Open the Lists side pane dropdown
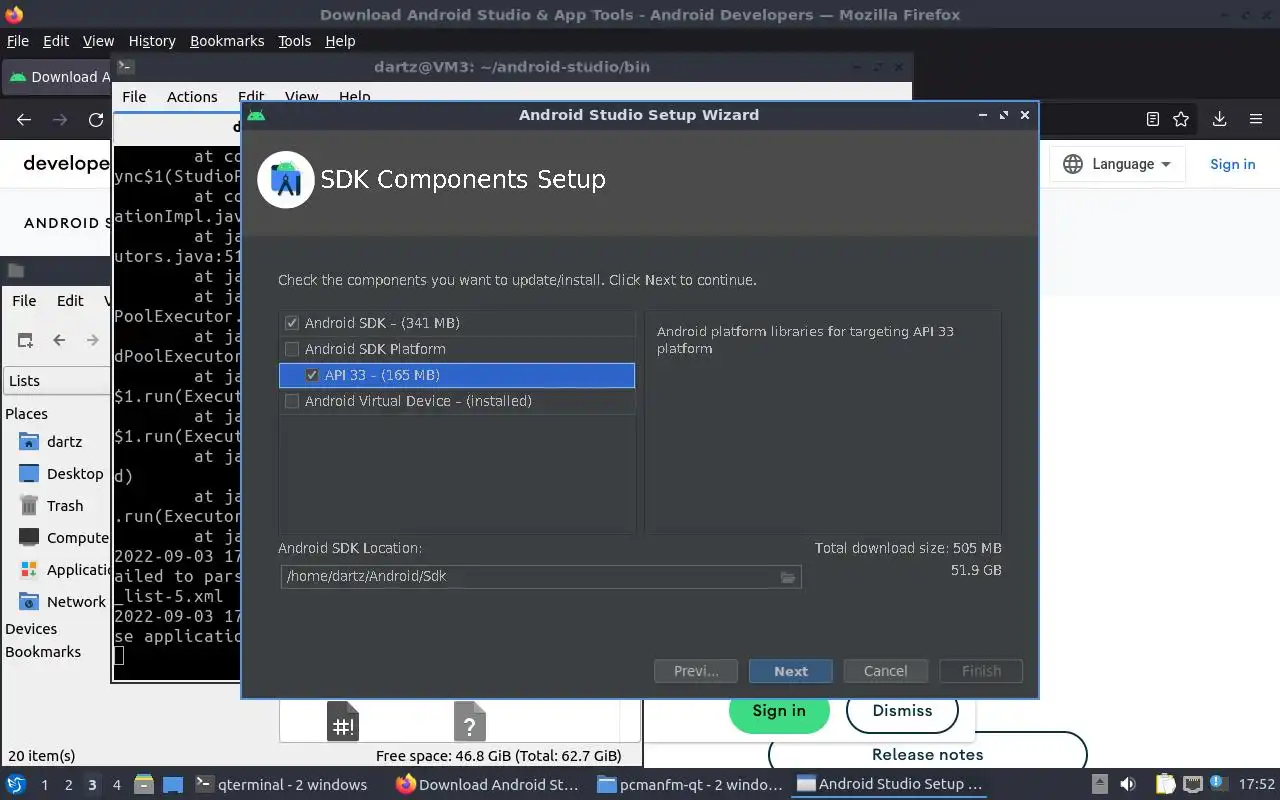The height and width of the screenshot is (800, 1280). click(x=56, y=381)
